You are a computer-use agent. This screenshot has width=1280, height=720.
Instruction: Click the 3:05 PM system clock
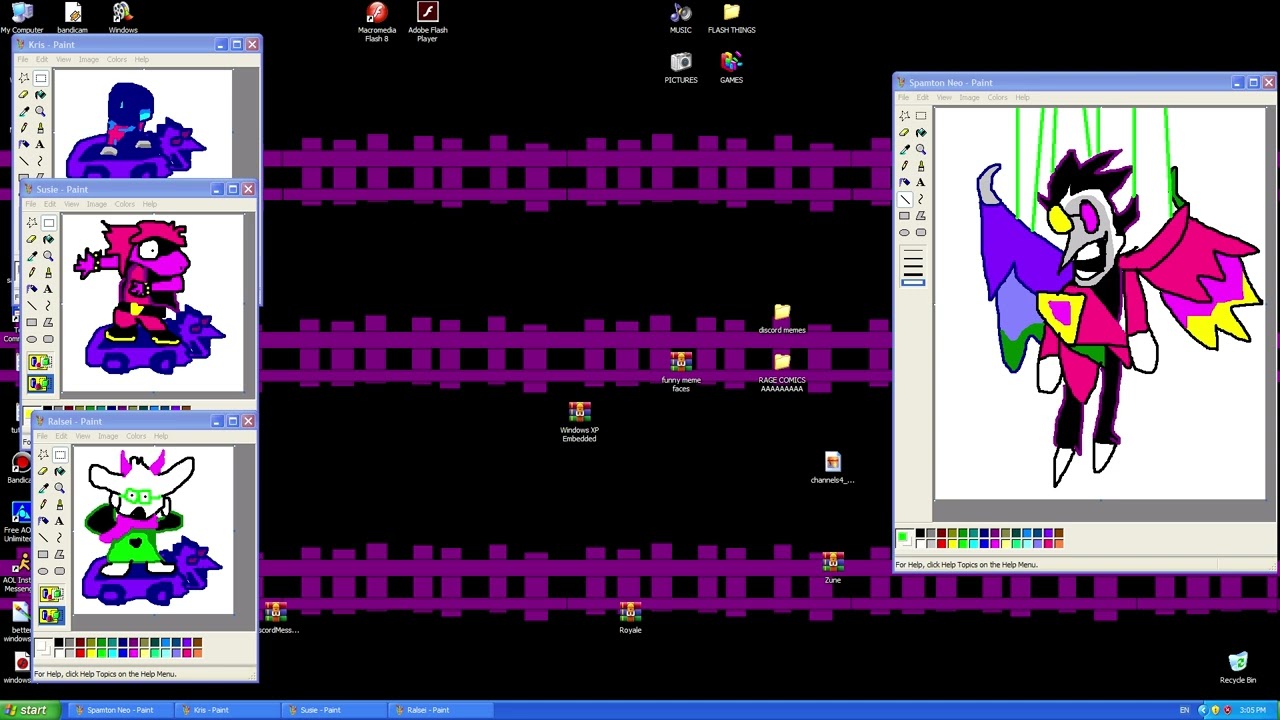point(1253,710)
